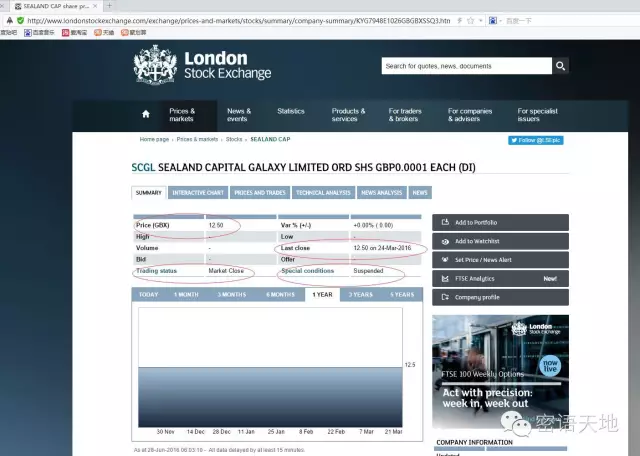Click the Twitter Follow button

[536, 140]
